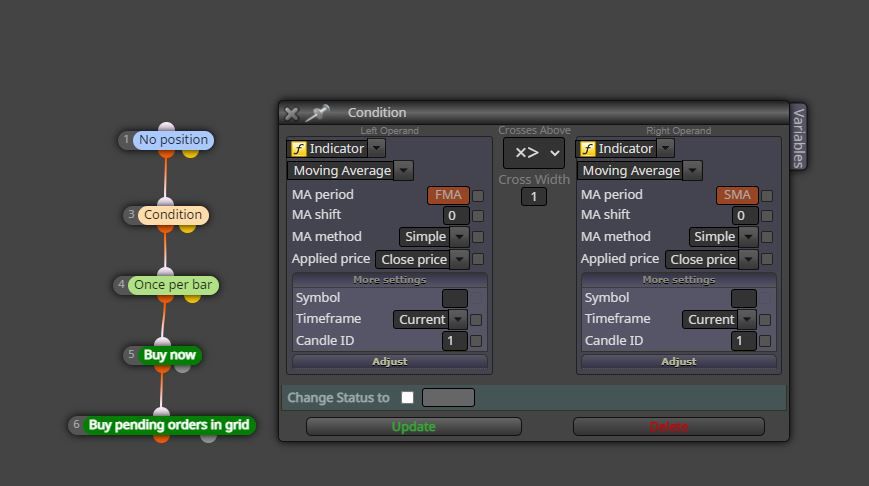Image resolution: width=869 pixels, height=486 pixels.
Task: Click the input connector atop No position block
Action: [166, 127]
